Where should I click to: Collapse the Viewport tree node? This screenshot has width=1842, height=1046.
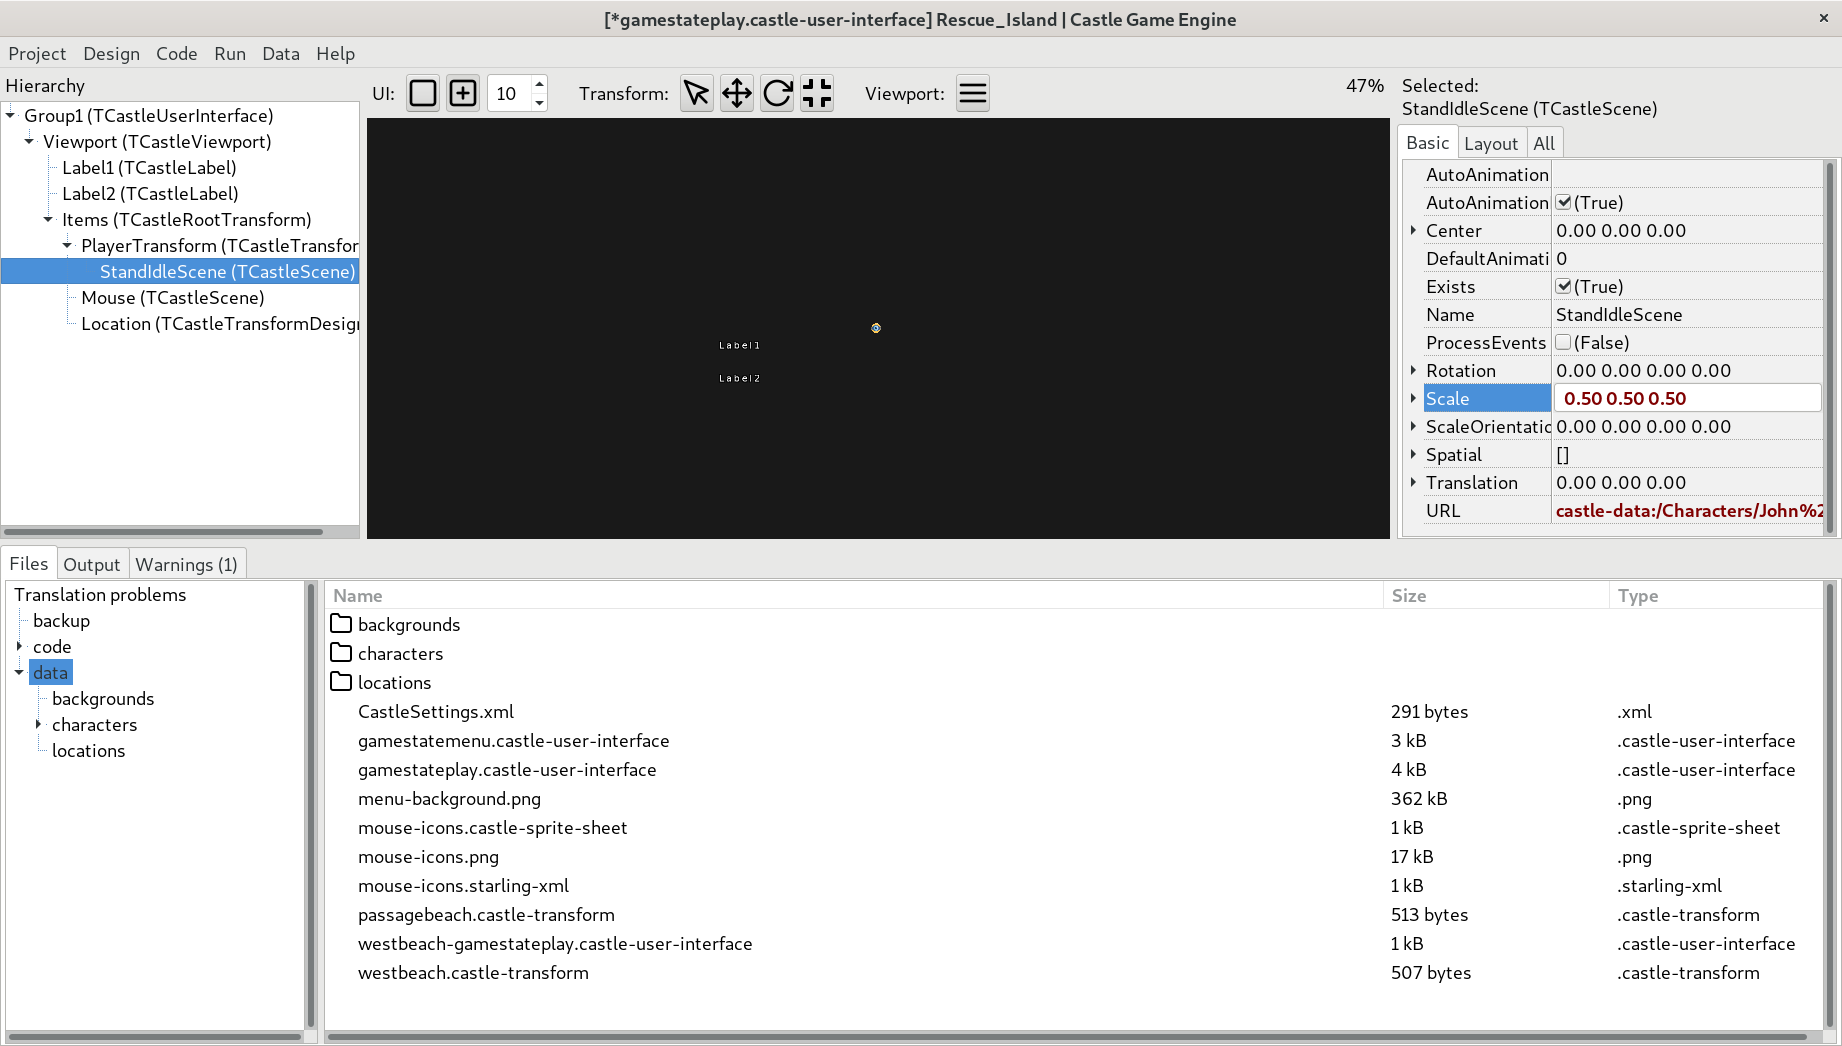[x=29, y=141]
